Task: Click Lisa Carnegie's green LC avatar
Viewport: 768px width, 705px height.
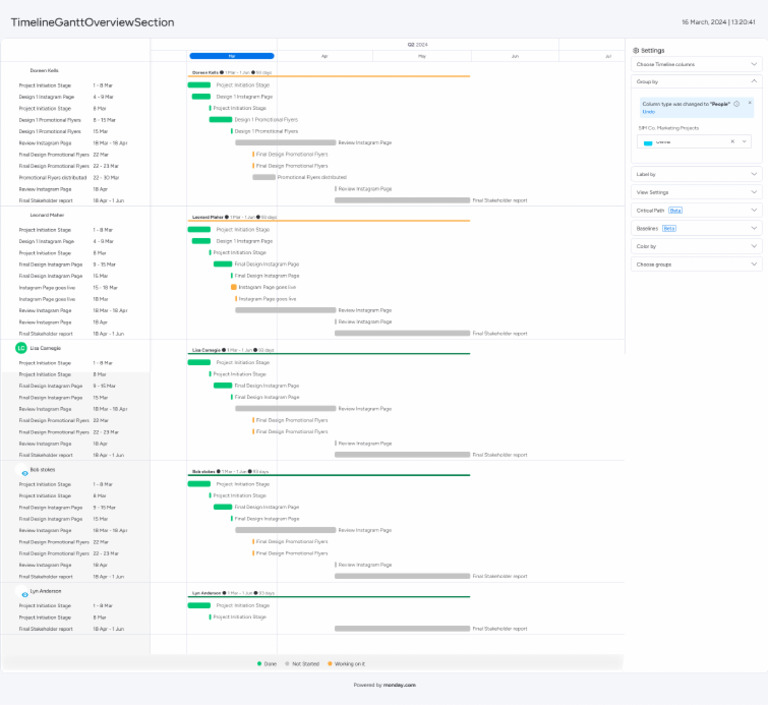Action: [20, 347]
